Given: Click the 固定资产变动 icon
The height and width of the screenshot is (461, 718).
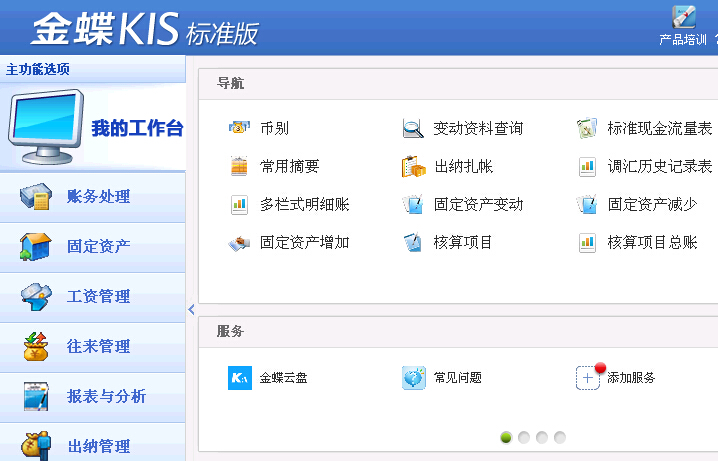Looking at the screenshot, I should coord(413,204).
